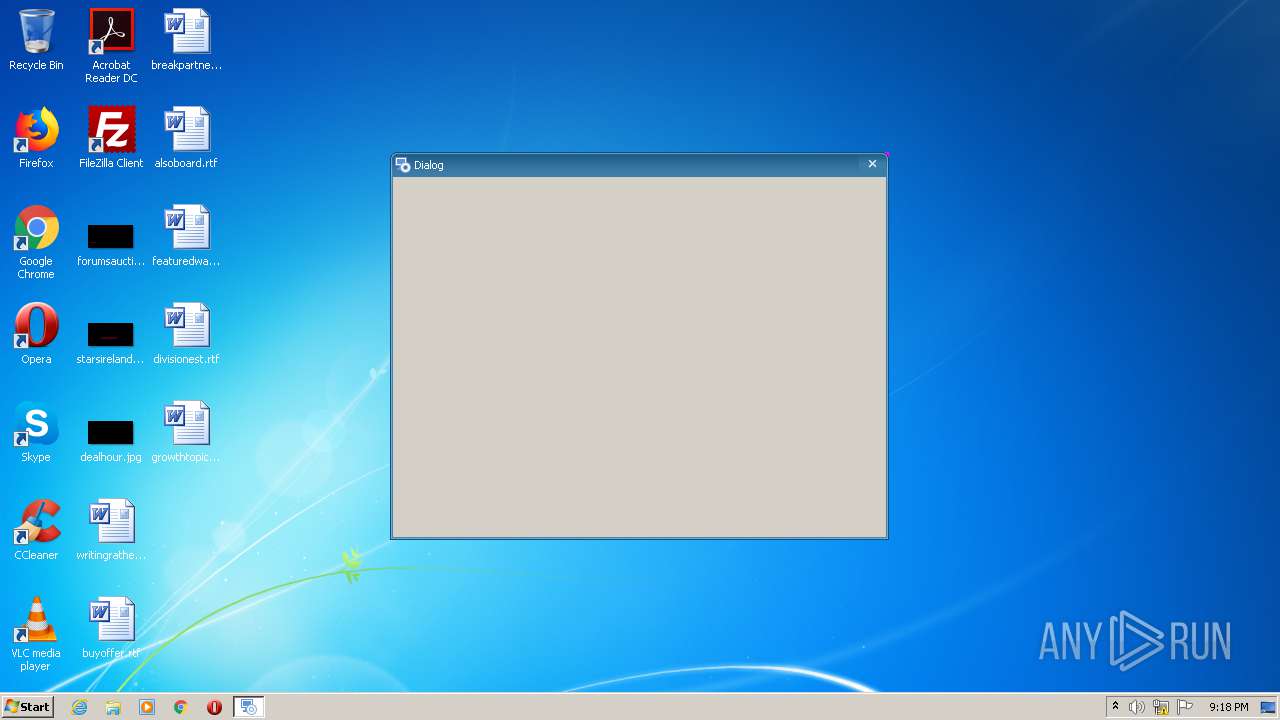Select the breakpartne... Word document
1280x720 pixels.
[187, 40]
